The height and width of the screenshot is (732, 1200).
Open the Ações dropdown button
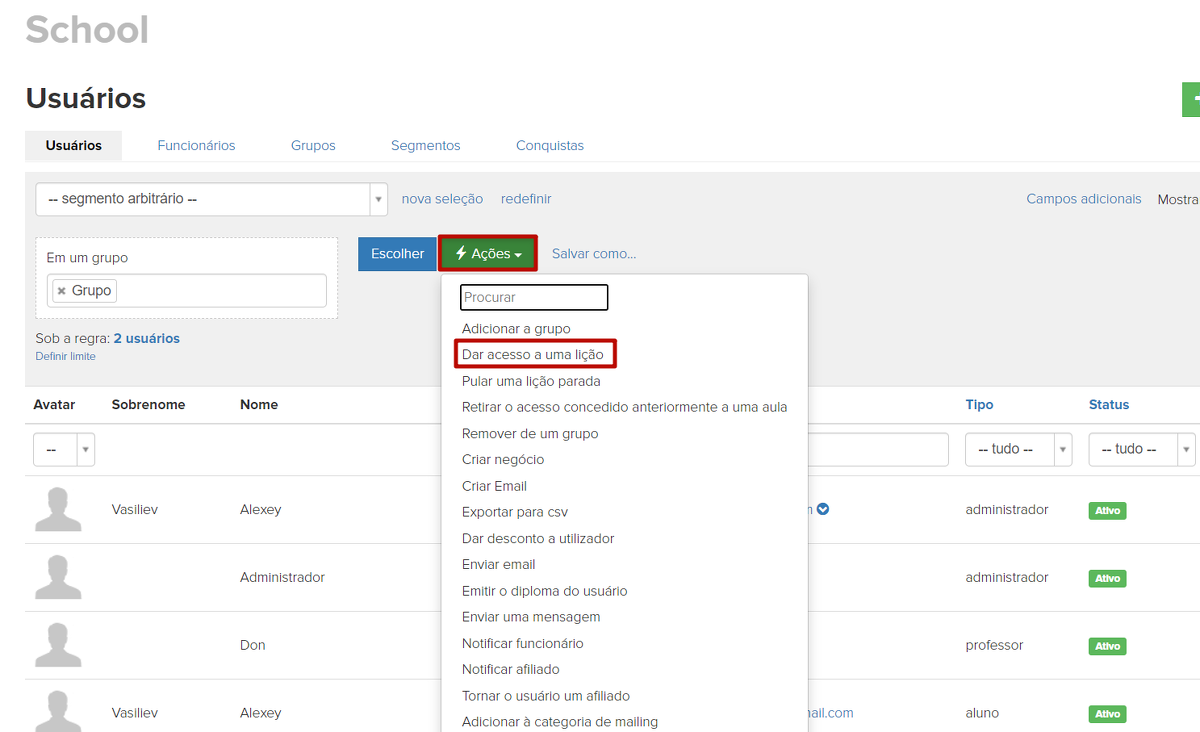pos(488,254)
